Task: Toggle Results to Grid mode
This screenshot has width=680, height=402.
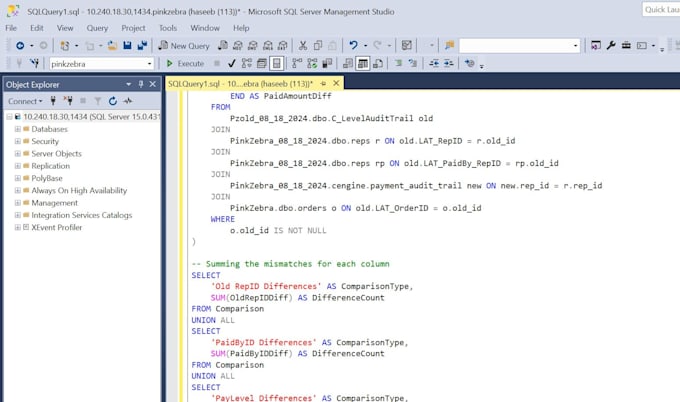Action: click(x=363, y=63)
